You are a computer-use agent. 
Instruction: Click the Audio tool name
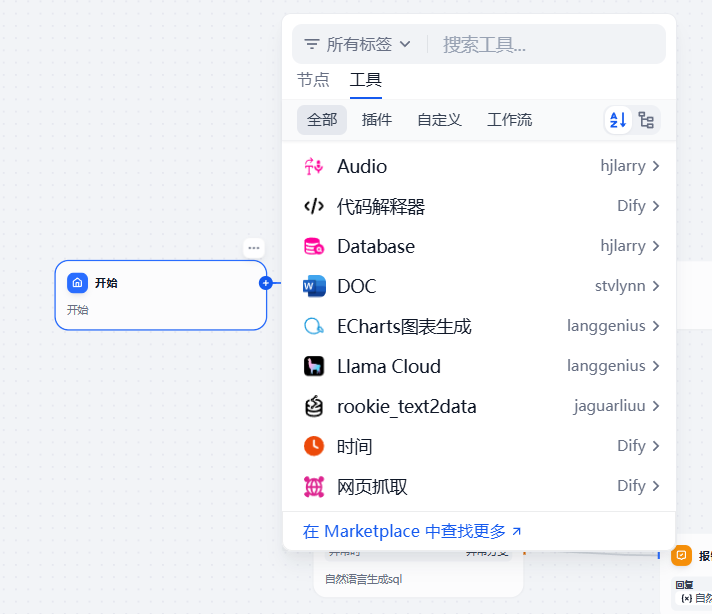[x=362, y=166]
